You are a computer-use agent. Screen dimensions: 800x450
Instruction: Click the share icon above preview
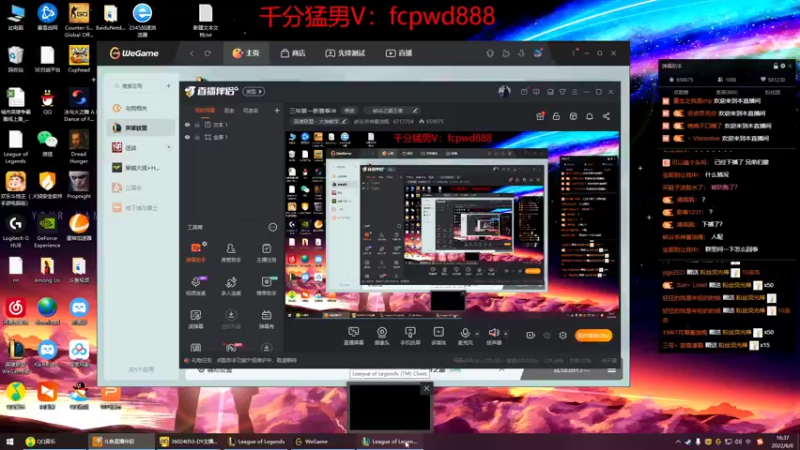[606, 116]
